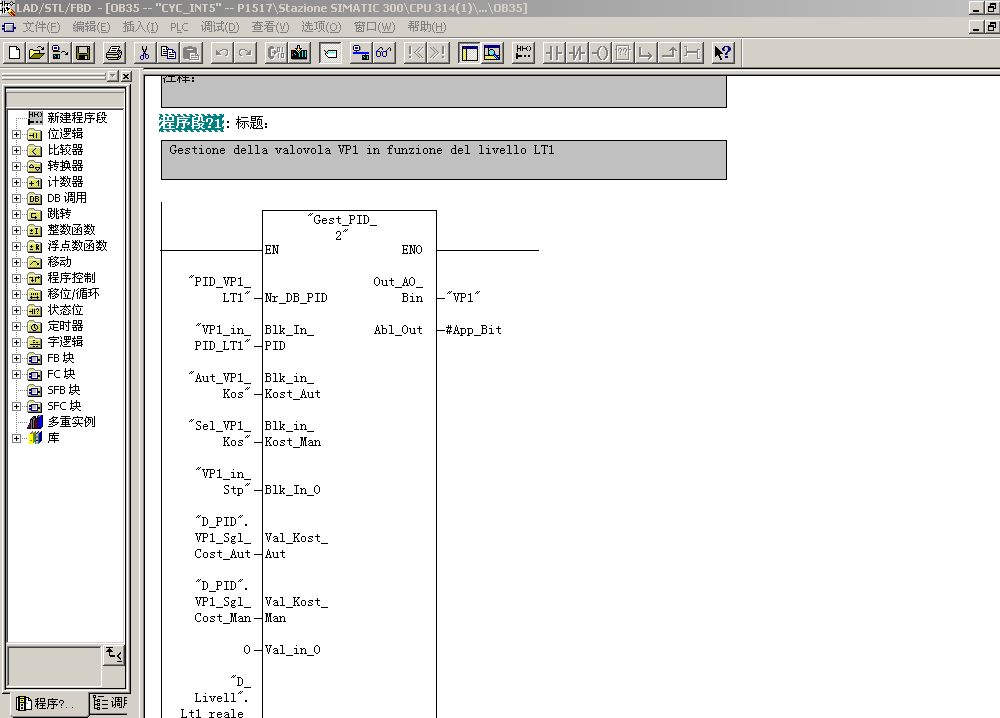
Task: Insert a normally open contact
Action: (x=554, y=53)
